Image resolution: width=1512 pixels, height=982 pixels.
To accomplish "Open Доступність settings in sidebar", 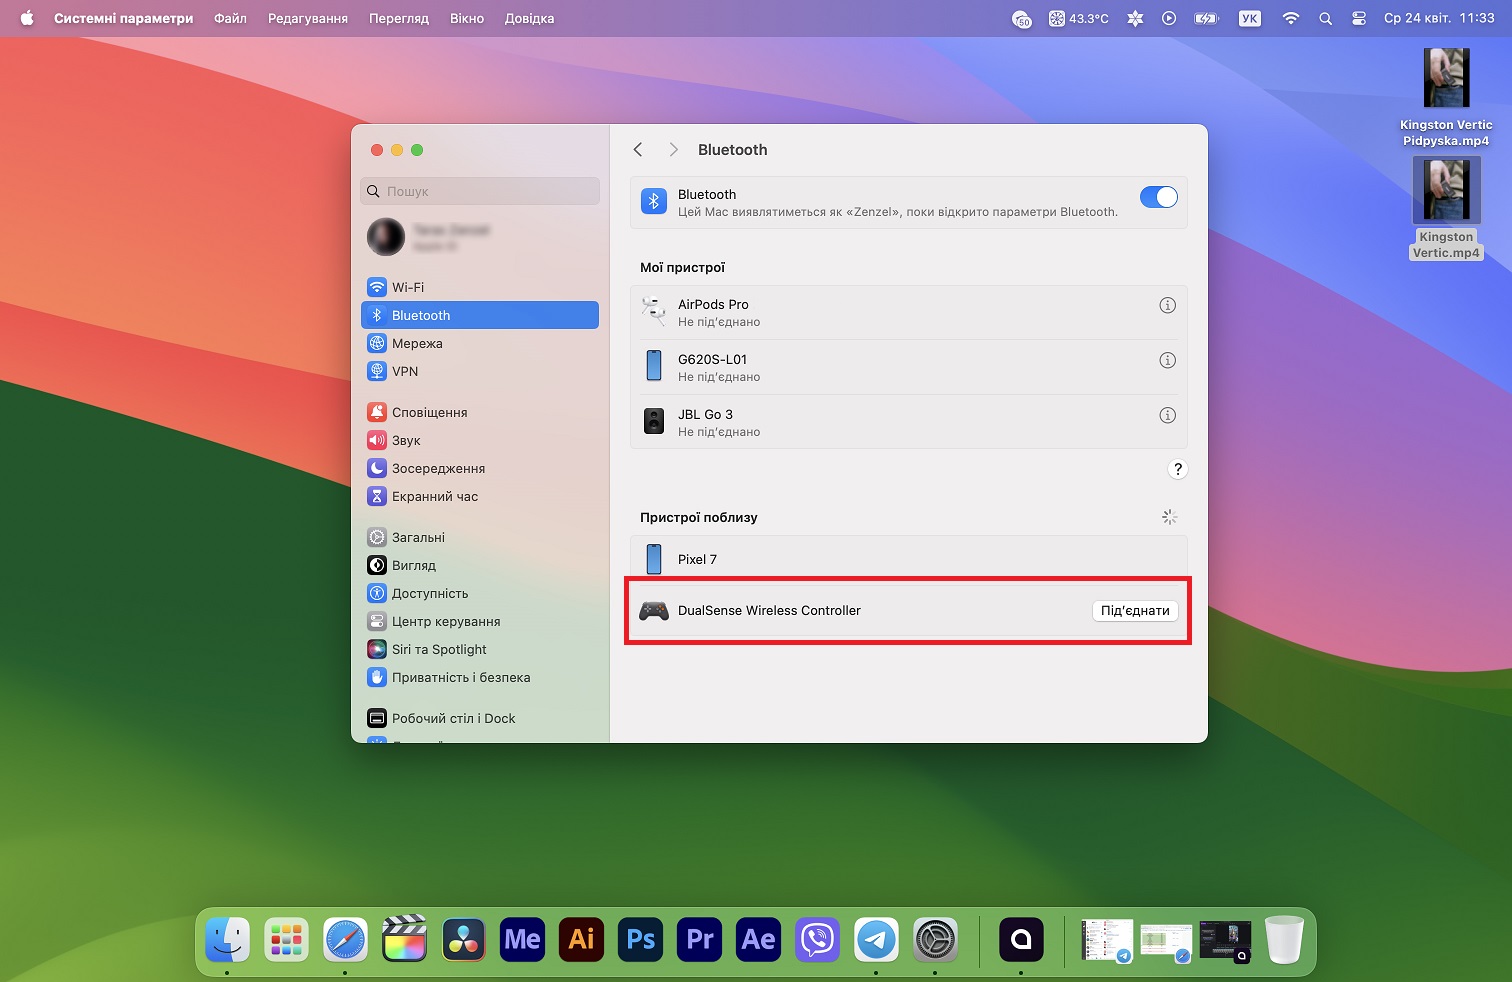I will tap(480, 593).
